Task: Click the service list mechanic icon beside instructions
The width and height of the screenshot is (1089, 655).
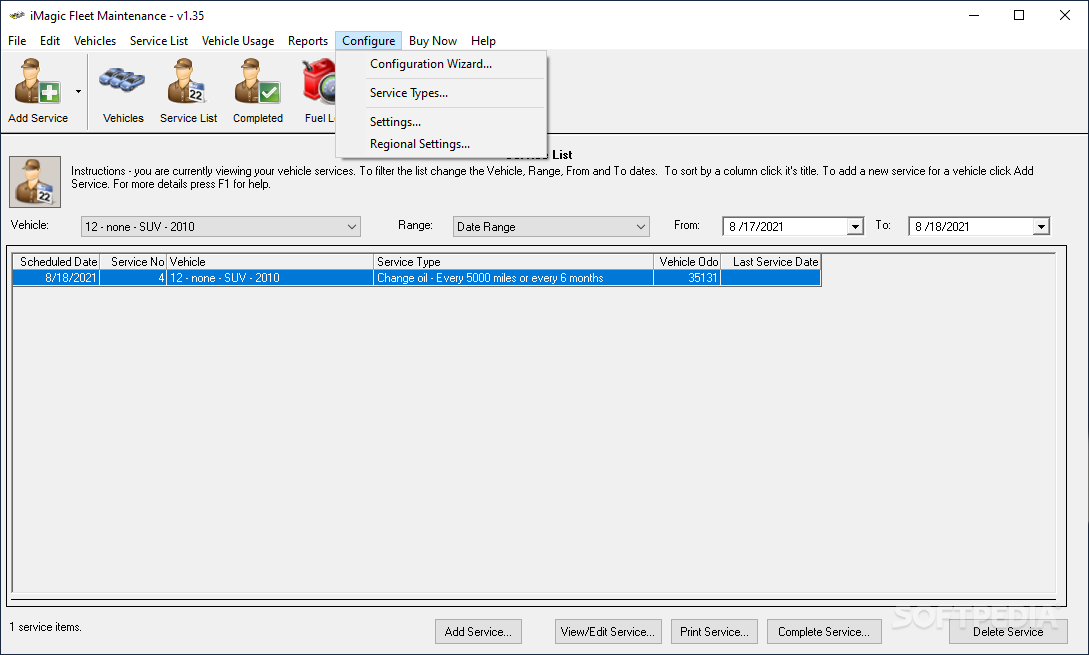Action: (x=35, y=182)
